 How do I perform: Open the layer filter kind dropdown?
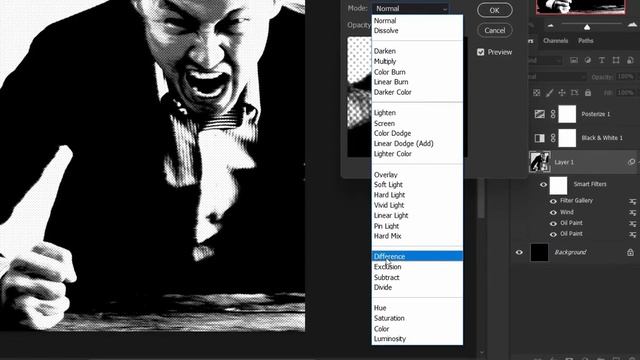(x=545, y=60)
